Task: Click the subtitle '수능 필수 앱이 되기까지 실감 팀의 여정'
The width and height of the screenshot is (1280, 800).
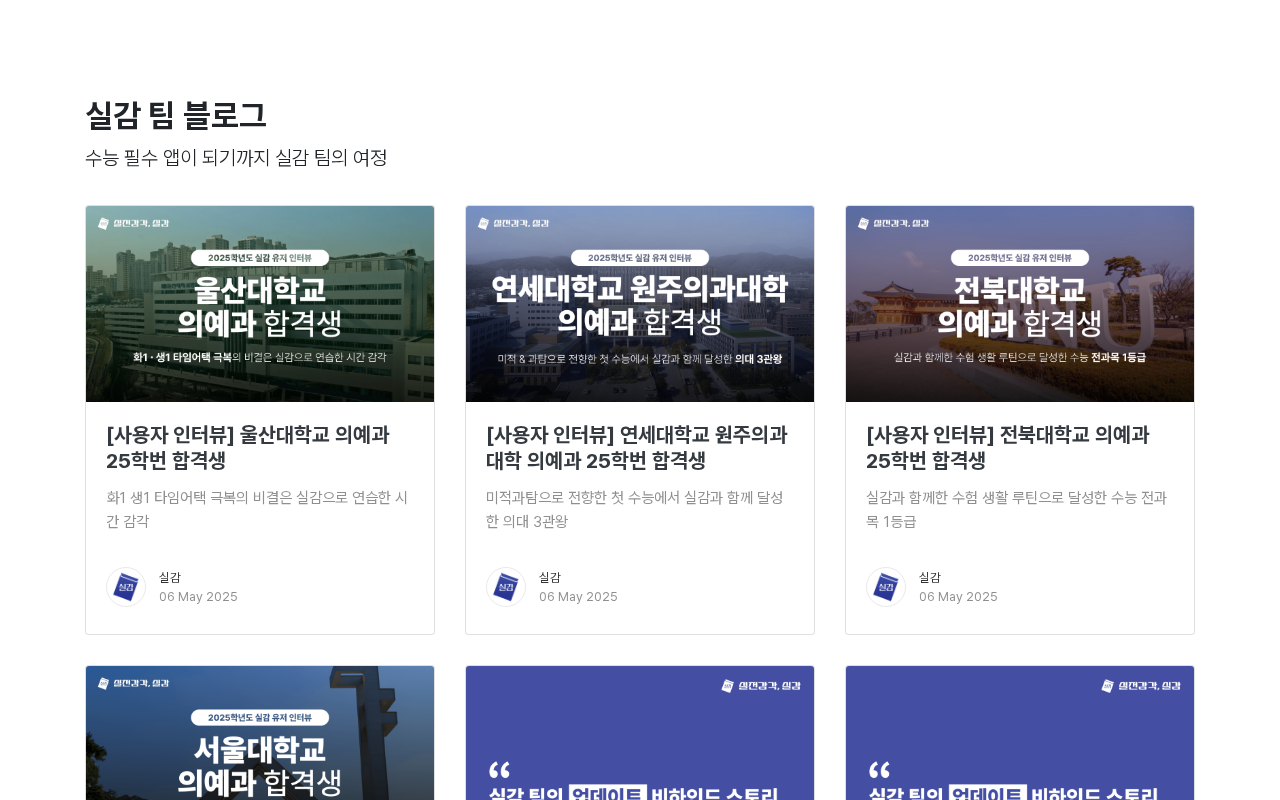Action: 236,158
